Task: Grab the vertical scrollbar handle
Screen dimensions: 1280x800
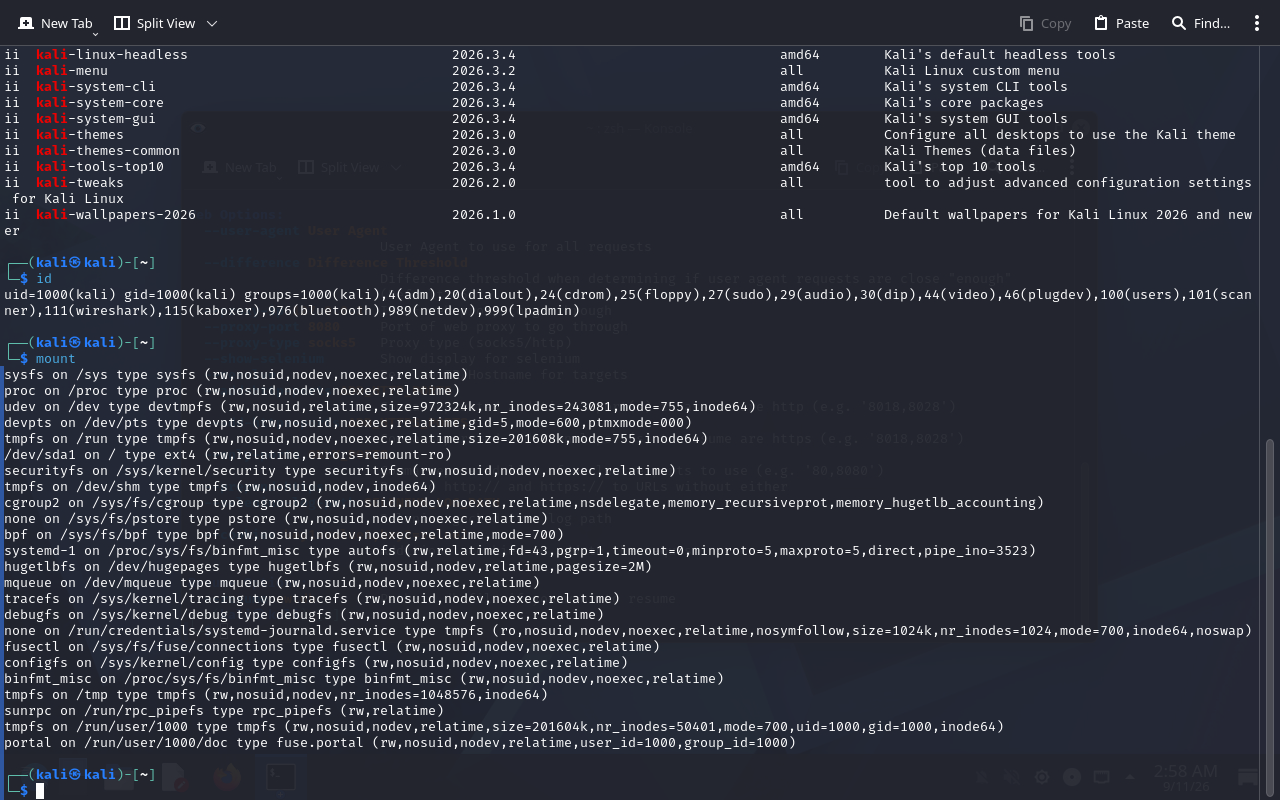Action: [1271, 617]
